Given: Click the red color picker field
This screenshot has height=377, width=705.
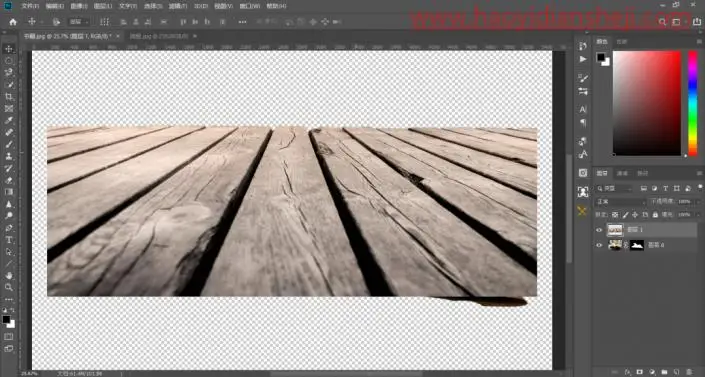Looking at the screenshot, I should [x=647, y=103].
